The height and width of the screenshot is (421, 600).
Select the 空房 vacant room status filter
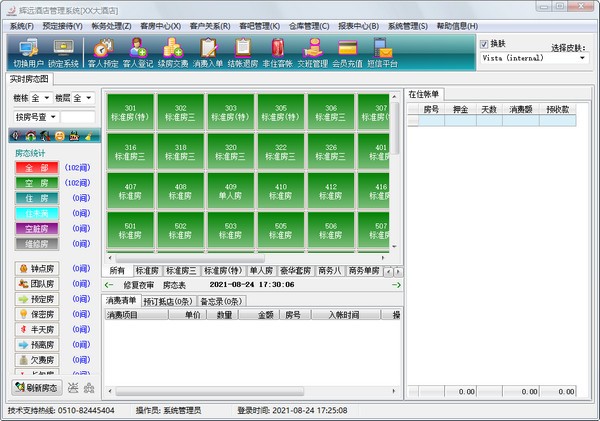tap(37, 183)
